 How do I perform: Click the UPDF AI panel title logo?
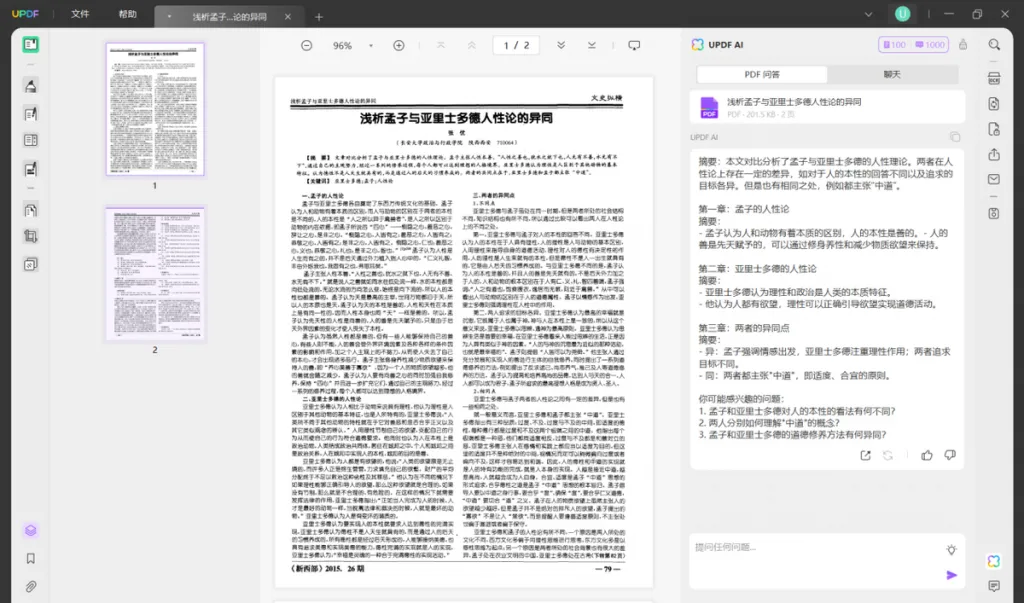click(697, 44)
